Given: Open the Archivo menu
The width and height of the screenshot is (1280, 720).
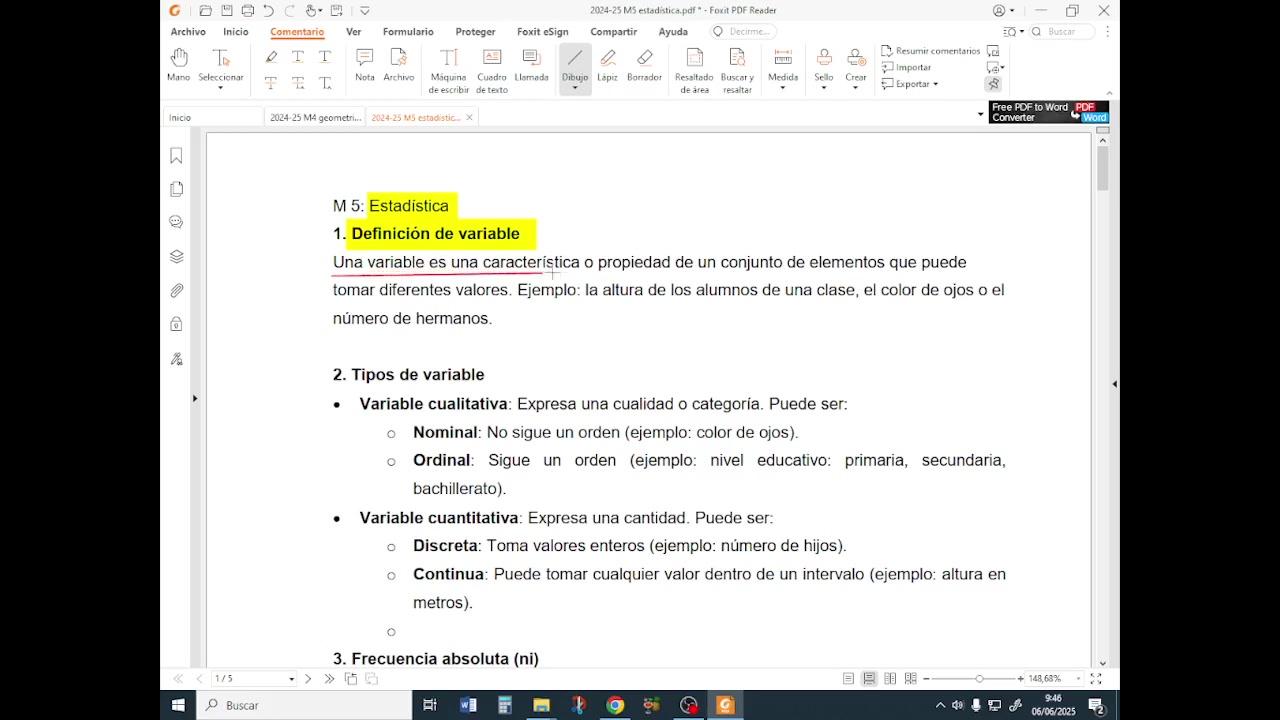Looking at the screenshot, I should pos(188,32).
